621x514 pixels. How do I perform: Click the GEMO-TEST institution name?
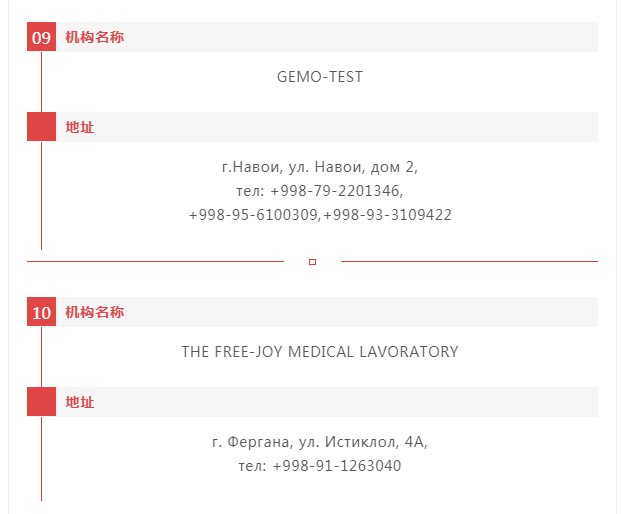click(320, 77)
